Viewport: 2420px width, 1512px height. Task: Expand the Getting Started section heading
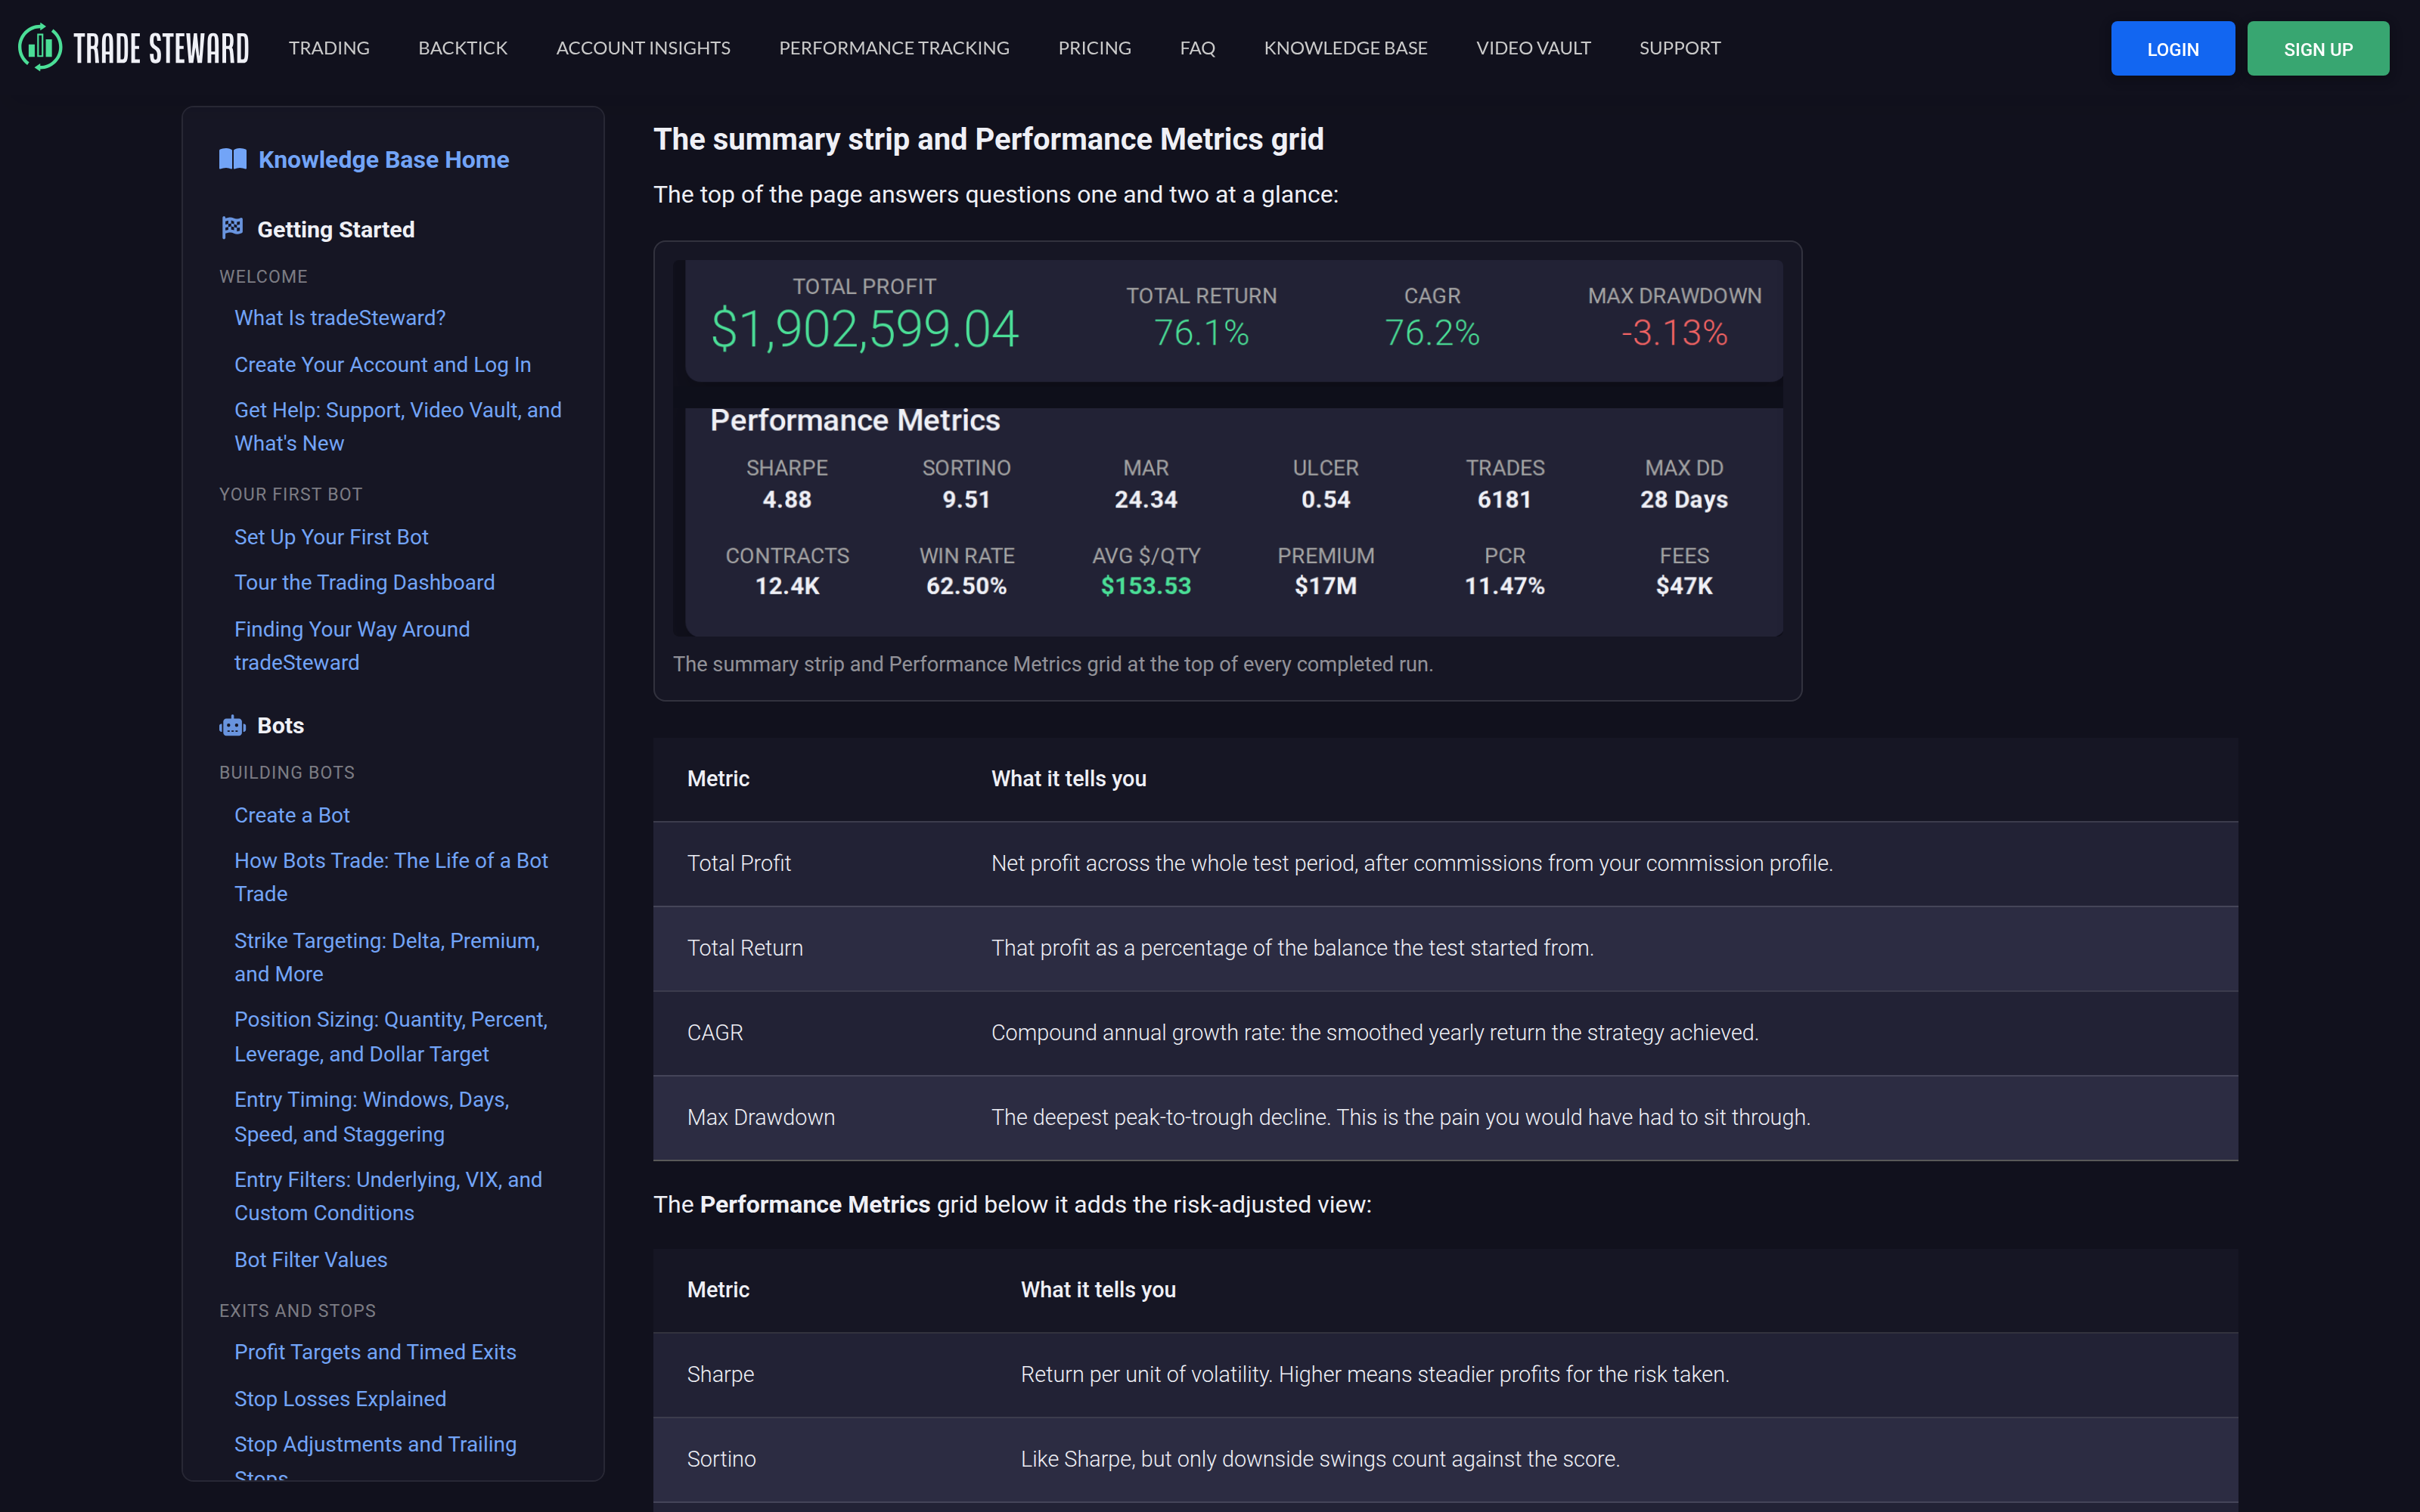point(336,229)
